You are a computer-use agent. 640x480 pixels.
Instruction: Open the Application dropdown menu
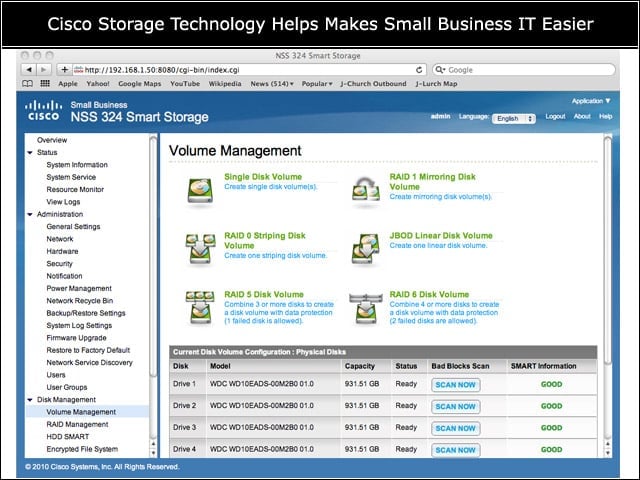(x=591, y=101)
